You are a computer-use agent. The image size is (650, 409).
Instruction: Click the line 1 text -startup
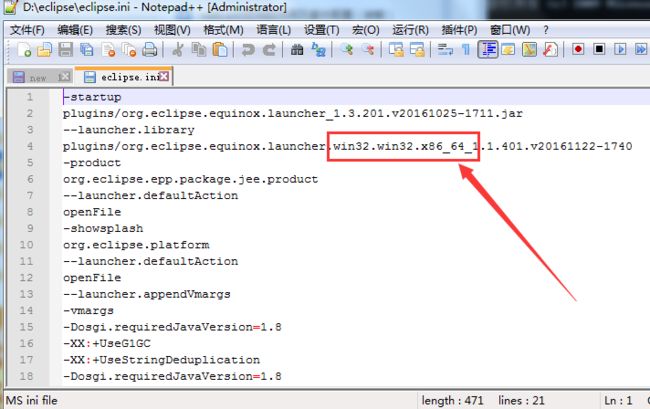(x=92, y=97)
